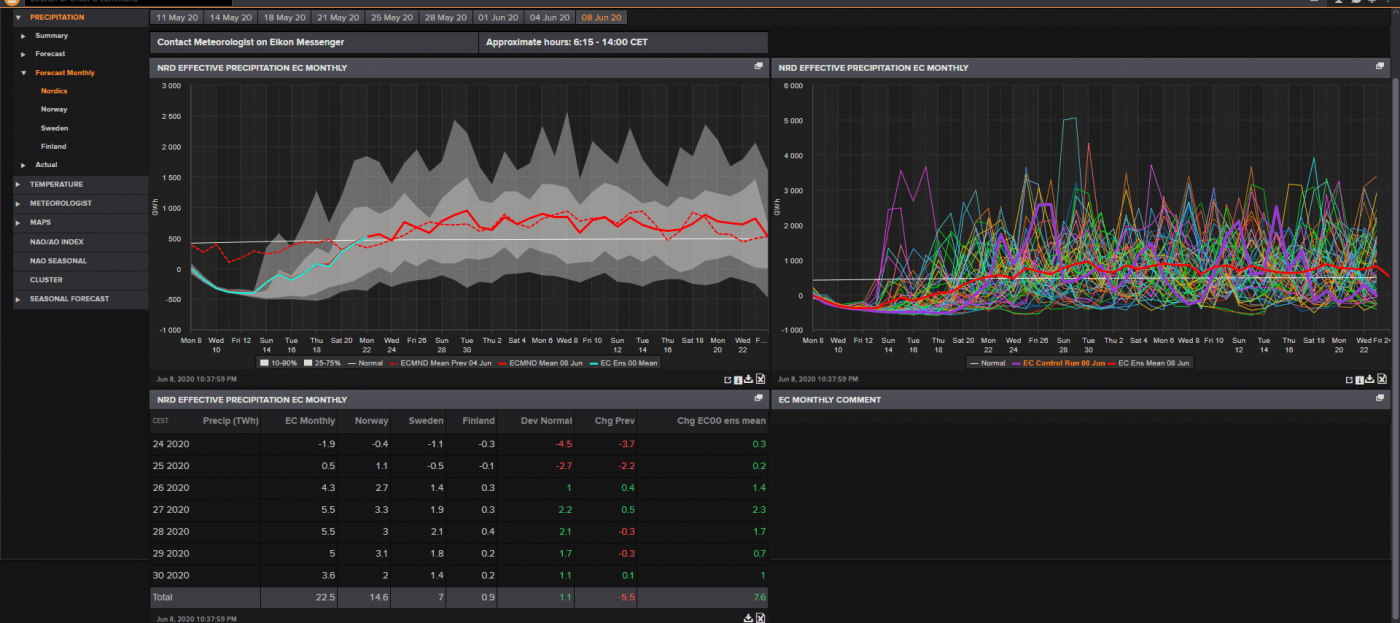This screenshot has height=623, width=1400.
Task: Expand the Forecast tree arrow
Action: pyautogui.click(x=23, y=54)
